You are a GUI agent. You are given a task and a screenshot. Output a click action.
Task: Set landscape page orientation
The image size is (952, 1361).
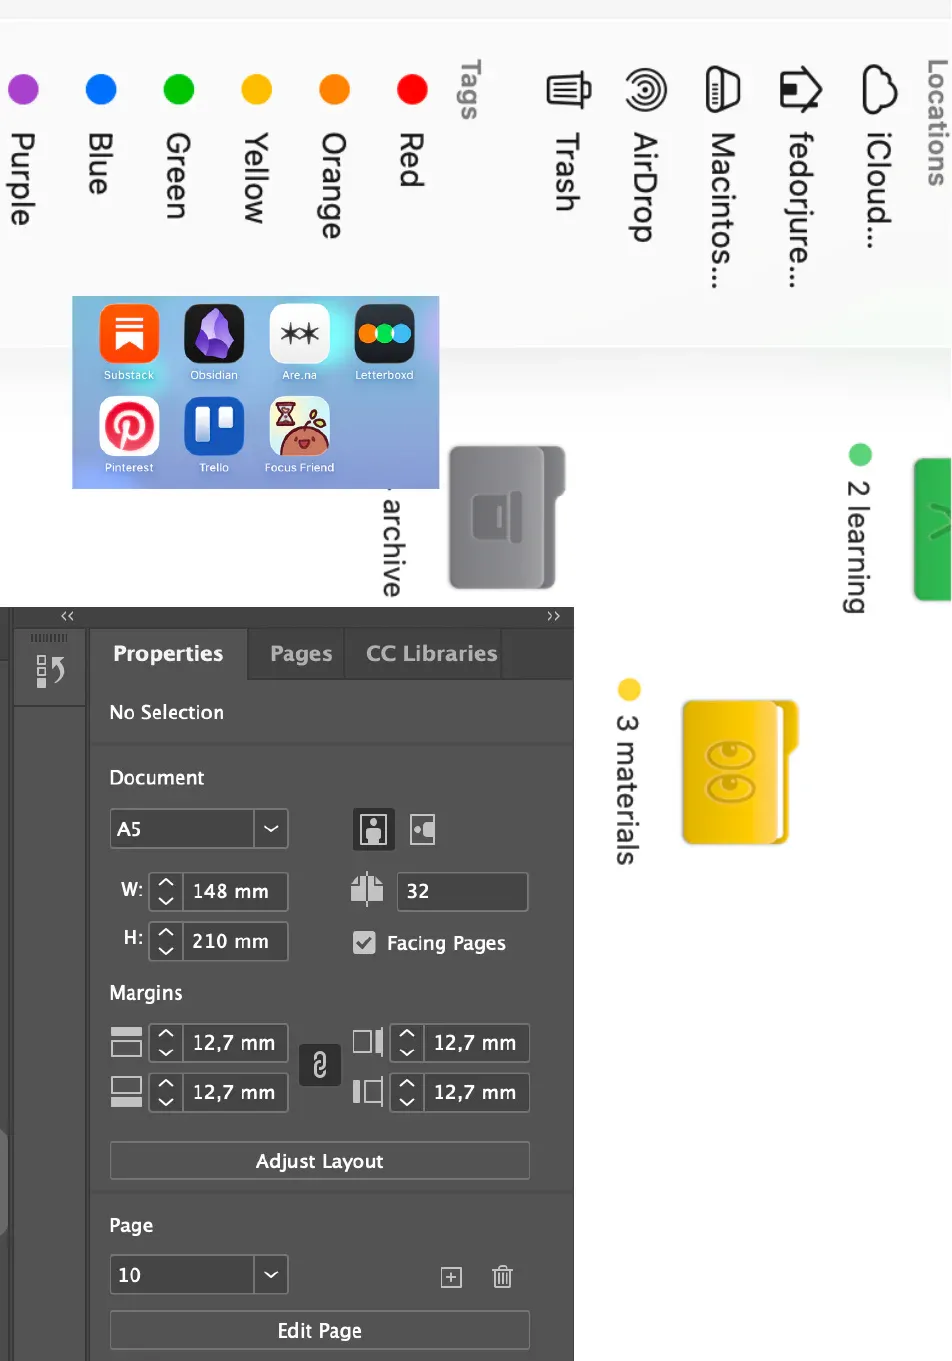coord(423,829)
